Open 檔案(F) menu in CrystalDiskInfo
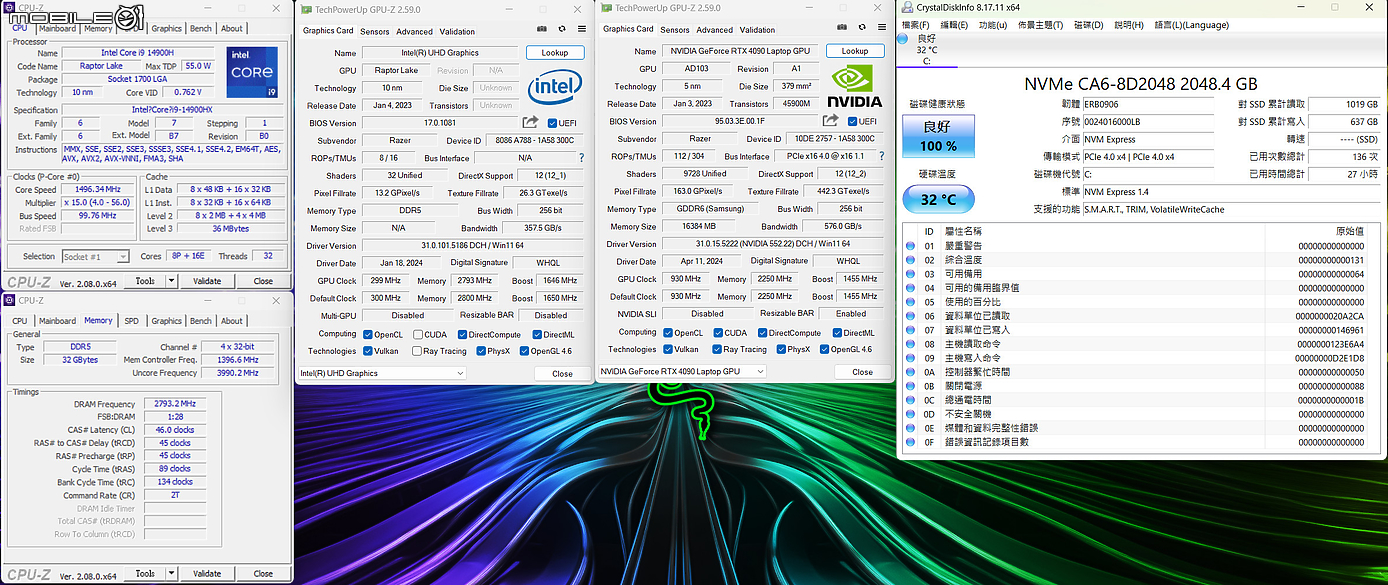Image resolution: width=1388 pixels, height=585 pixels. pyautogui.click(x=915, y=25)
